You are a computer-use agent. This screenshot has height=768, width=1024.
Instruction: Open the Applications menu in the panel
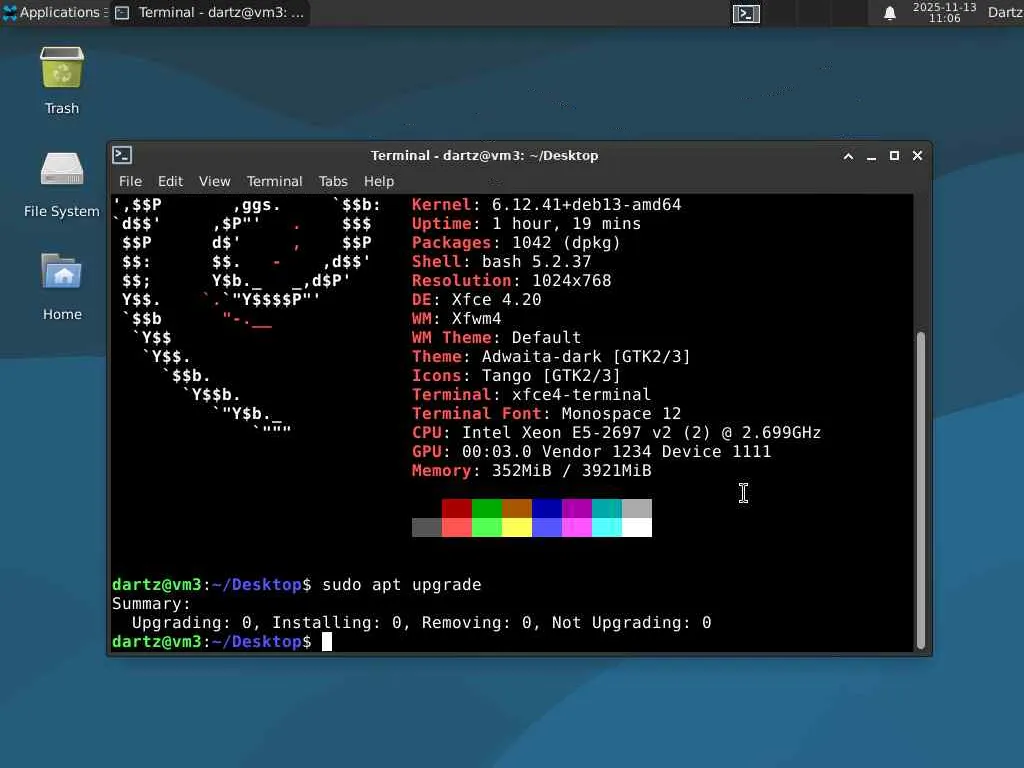click(56, 12)
